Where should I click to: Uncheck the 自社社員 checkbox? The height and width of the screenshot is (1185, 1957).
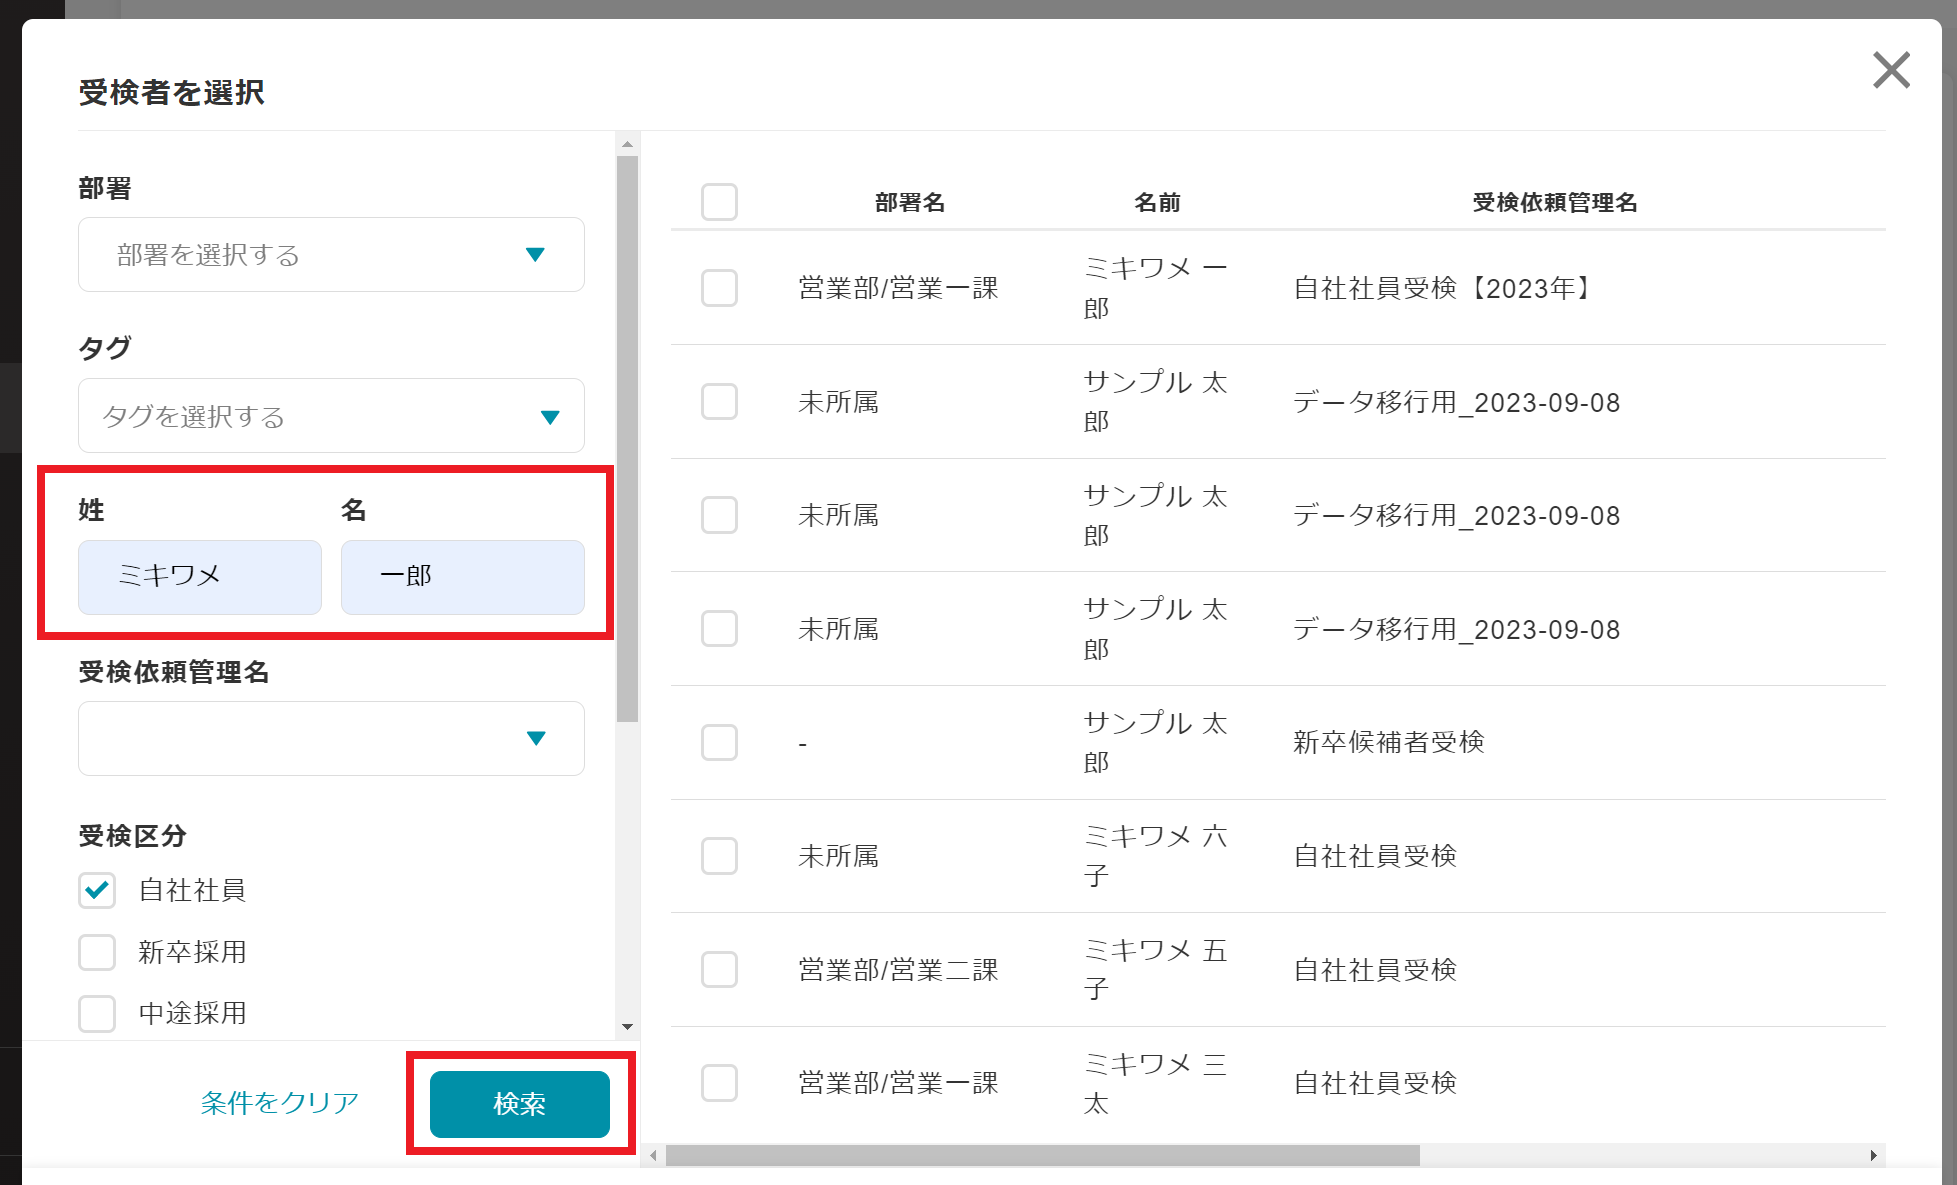pos(96,891)
